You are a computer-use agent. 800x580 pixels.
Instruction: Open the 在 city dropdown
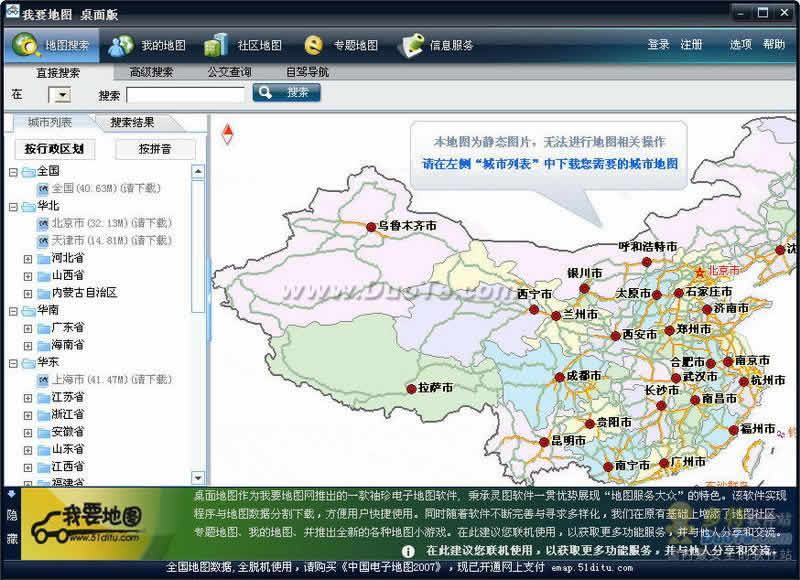coord(63,95)
